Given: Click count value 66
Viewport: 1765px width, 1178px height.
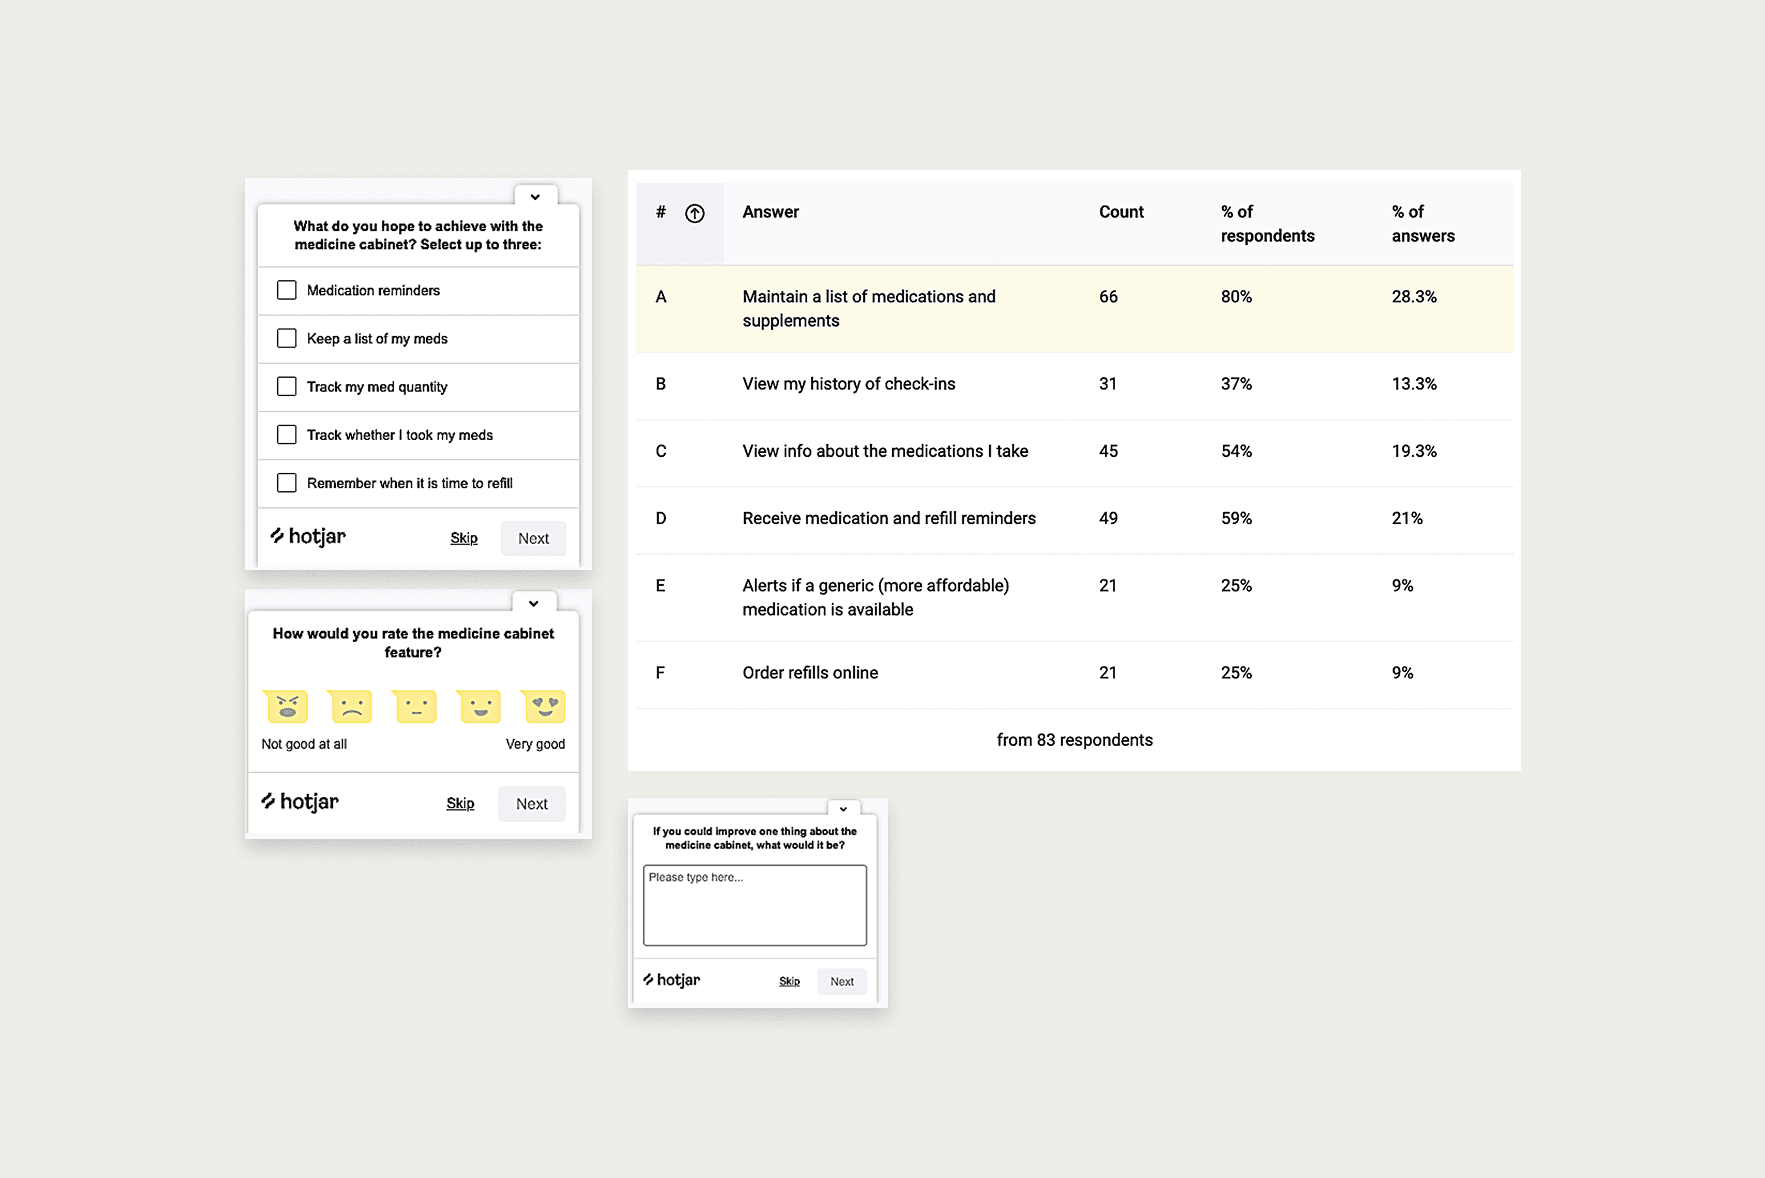Looking at the screenshot, I should [x=1108, y=297].
